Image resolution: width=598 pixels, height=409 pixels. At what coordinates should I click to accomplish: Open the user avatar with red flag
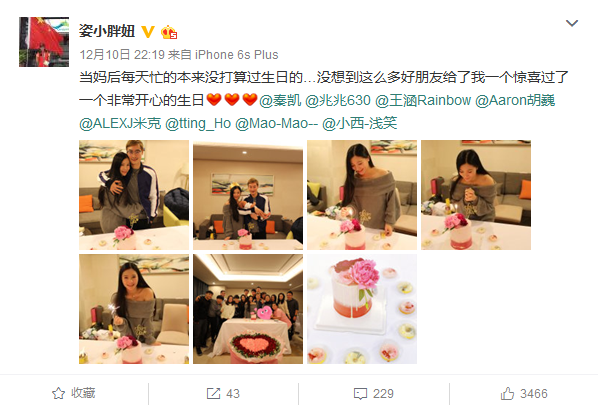(x=44, y=42)
